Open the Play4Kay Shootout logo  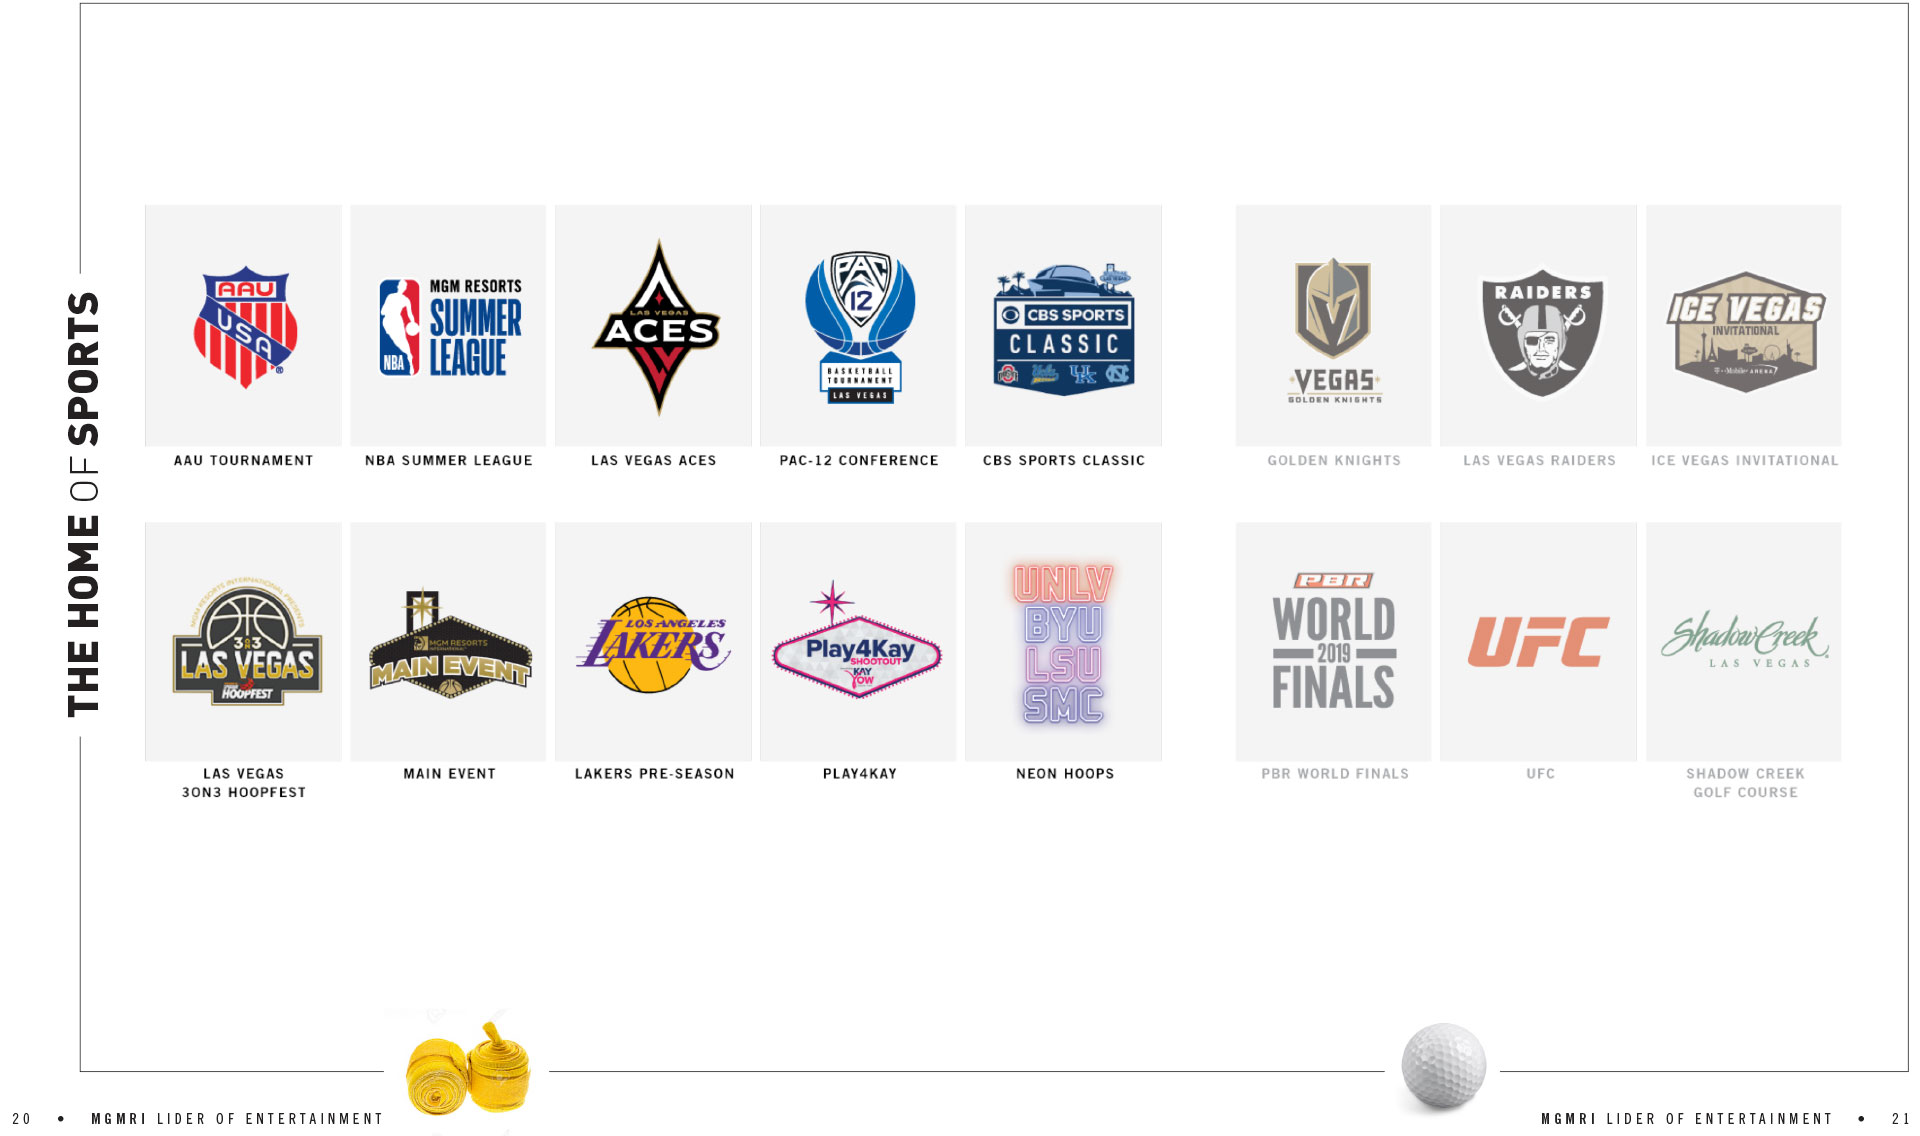(x=857, y=640)
